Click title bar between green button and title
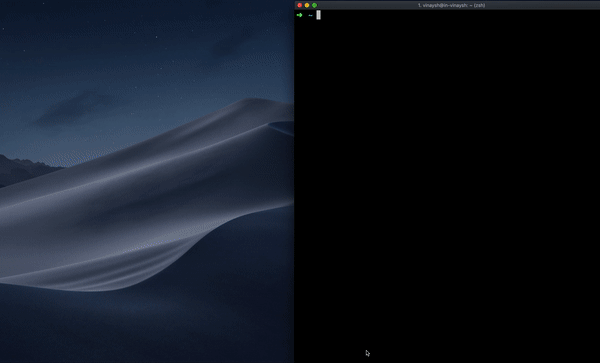This screenshot has height=363, width=600. tap(367, 5)
